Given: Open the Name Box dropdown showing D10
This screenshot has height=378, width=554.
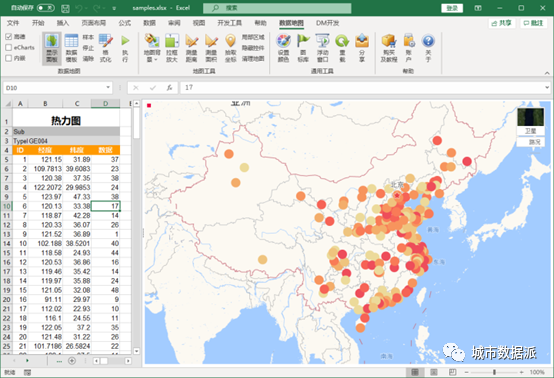Looking at the screenshot, I should tap(108, 87).
